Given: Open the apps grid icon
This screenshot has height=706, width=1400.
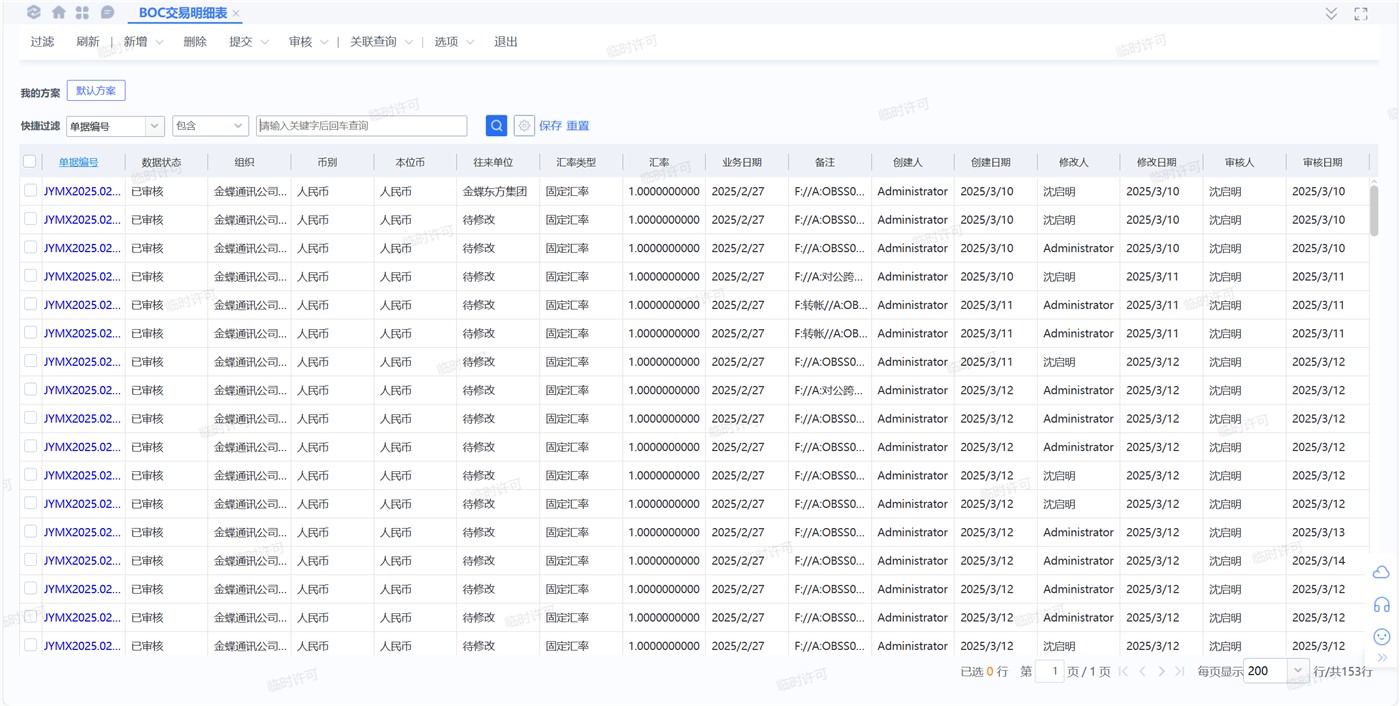Looking at the screenshot, I should coord(82,13).
